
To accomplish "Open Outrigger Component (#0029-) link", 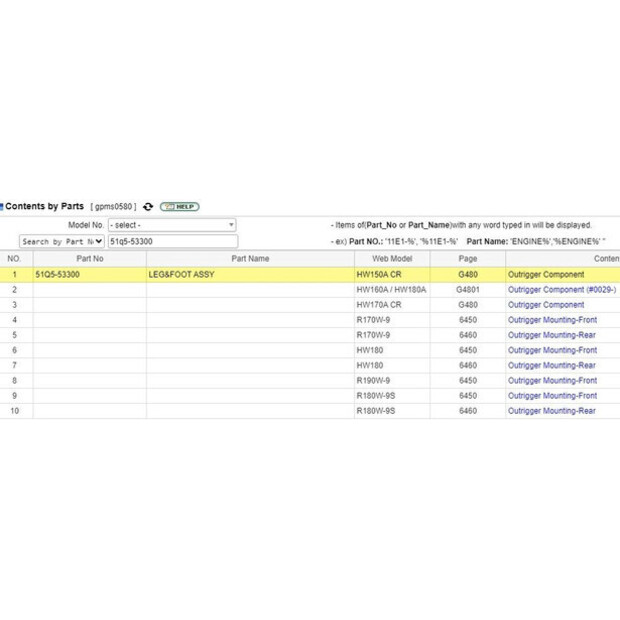I will (x=561, y=289).
